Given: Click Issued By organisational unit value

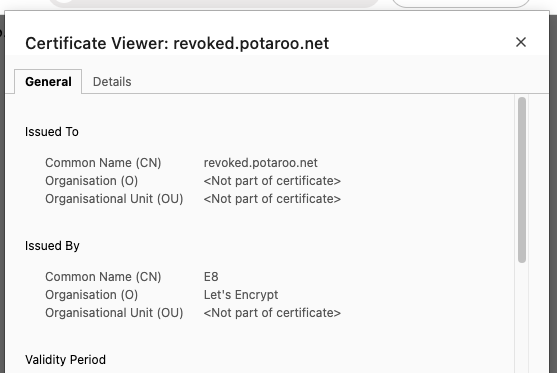Looking at the screenshot, I should [272, 313].
